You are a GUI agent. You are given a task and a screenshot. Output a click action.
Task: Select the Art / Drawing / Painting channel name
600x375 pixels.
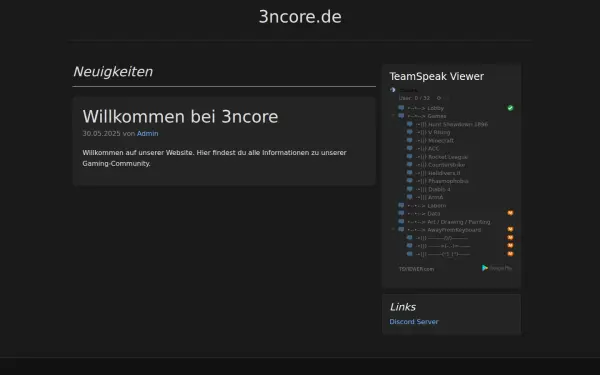click(459, 222)
